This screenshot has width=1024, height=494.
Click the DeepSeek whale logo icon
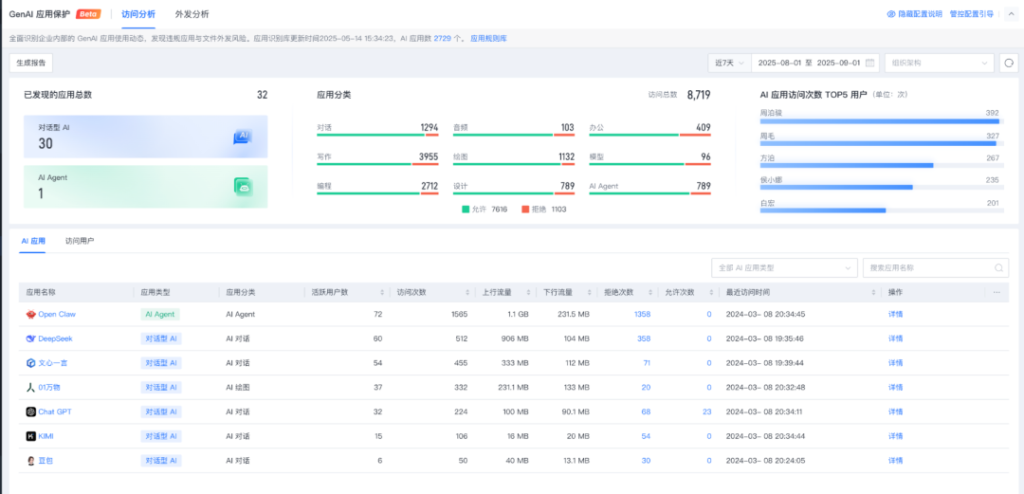click(31, 339)
